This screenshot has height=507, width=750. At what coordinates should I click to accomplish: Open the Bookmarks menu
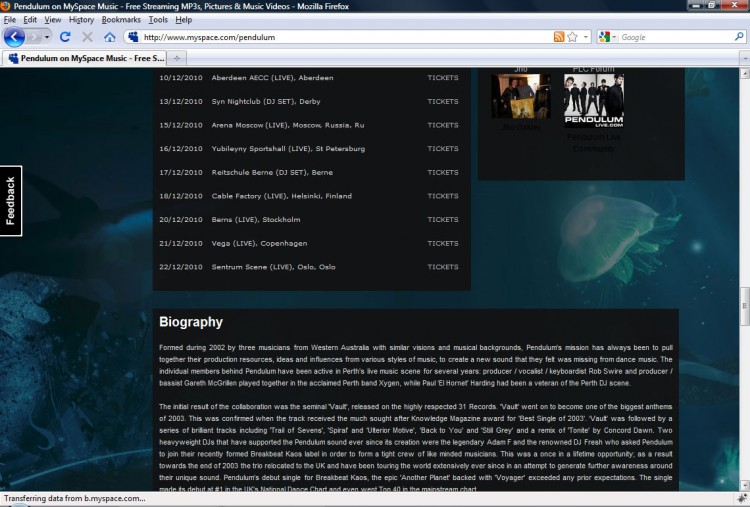(x=121, y=20)
